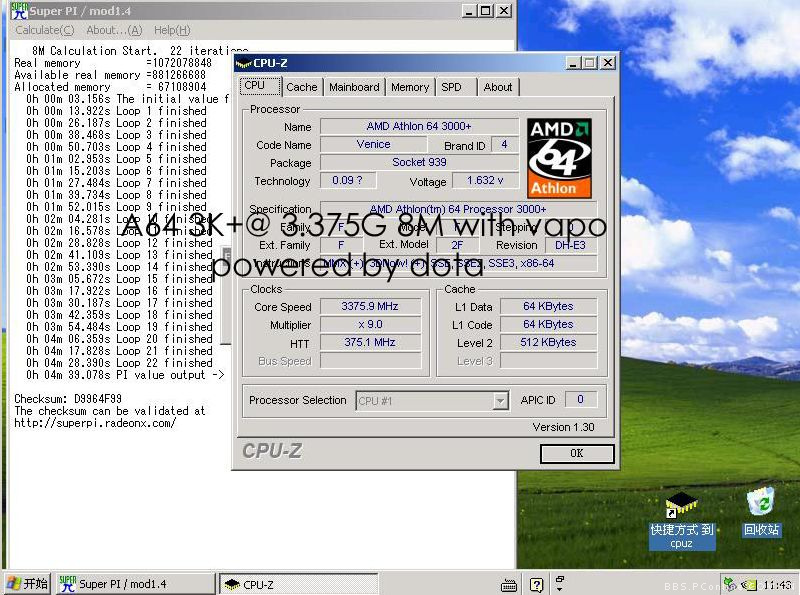Close the CPU-Z window
The image size is (800, 595).
[x=608, y=63]
